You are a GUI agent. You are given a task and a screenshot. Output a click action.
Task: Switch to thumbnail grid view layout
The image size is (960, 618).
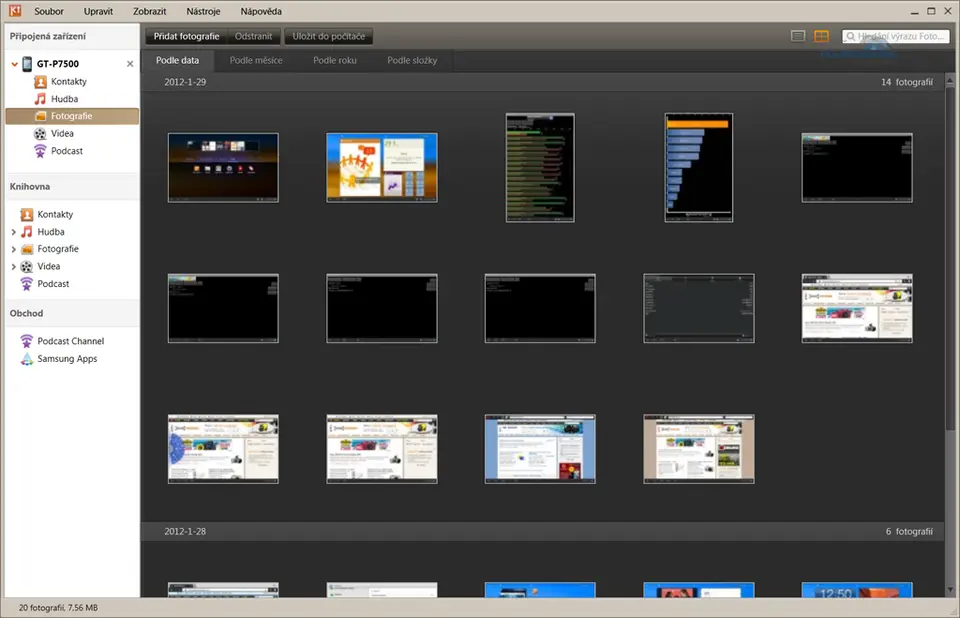pyautogui.click(x=821, y=37)
